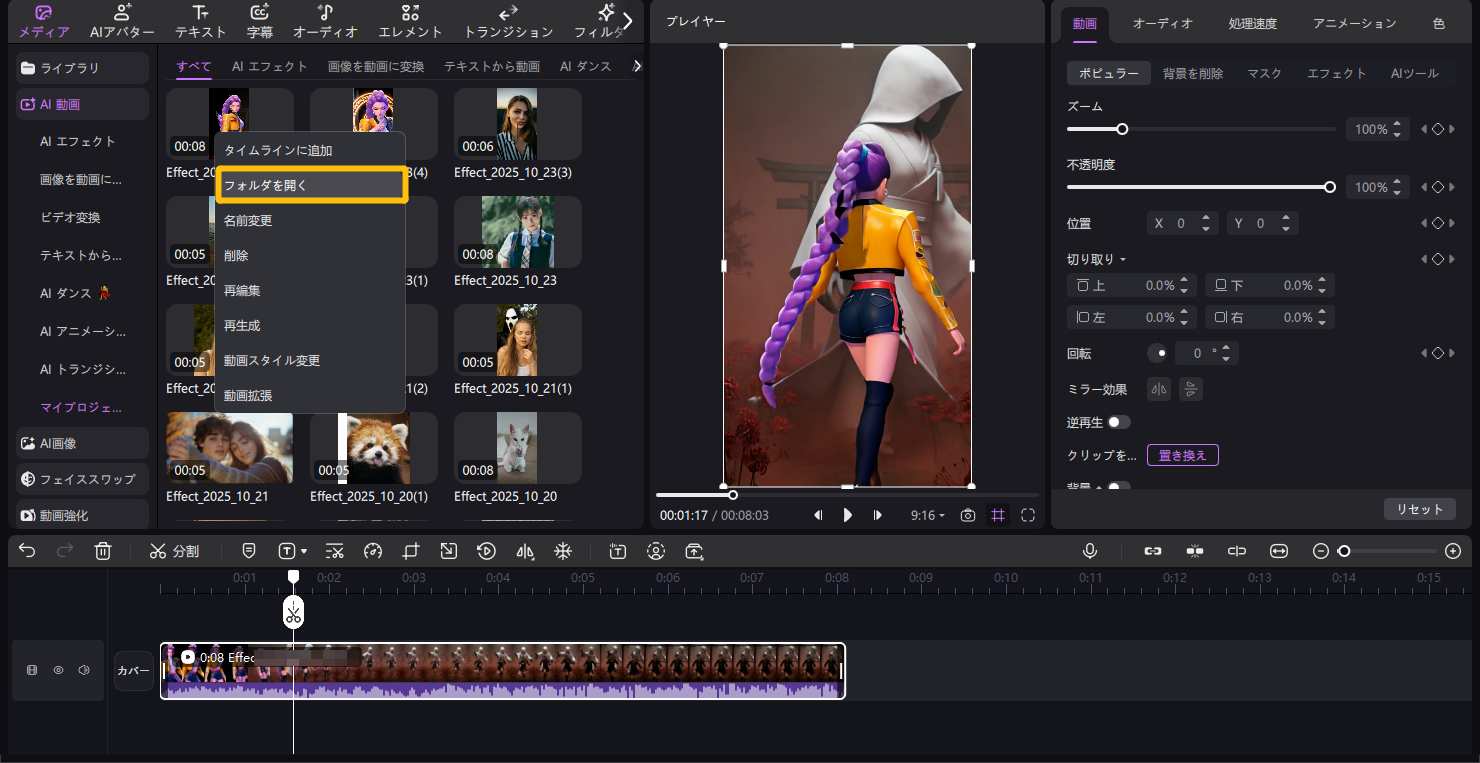This screenshot has height=763, width=1480.
Task: Click the freeze frame snowflake icon
Action: pos(563,551)
